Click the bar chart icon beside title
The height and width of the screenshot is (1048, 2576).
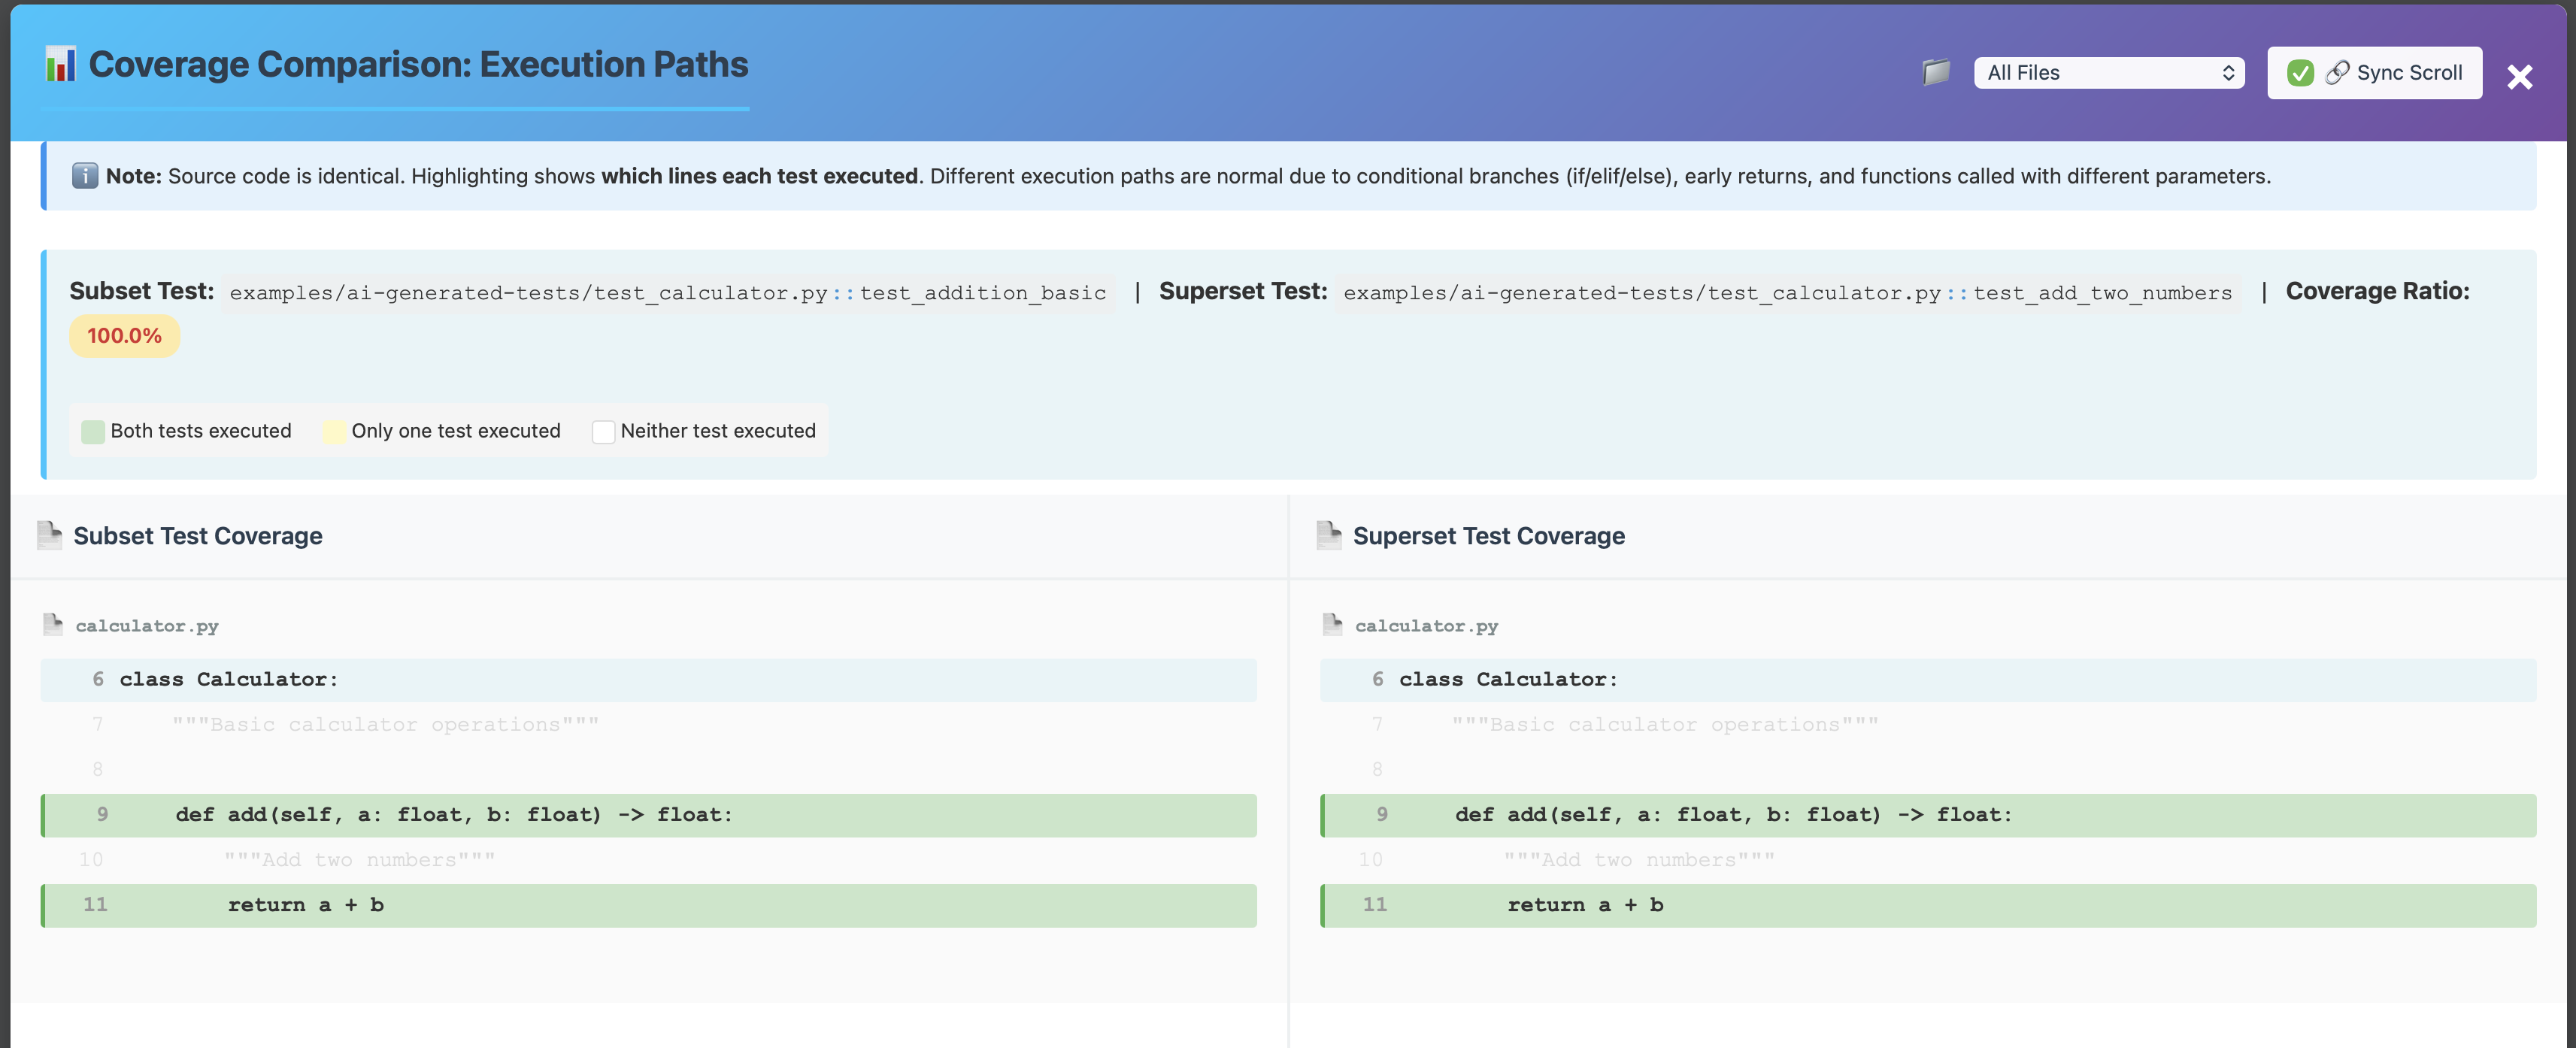pos(60,65)
